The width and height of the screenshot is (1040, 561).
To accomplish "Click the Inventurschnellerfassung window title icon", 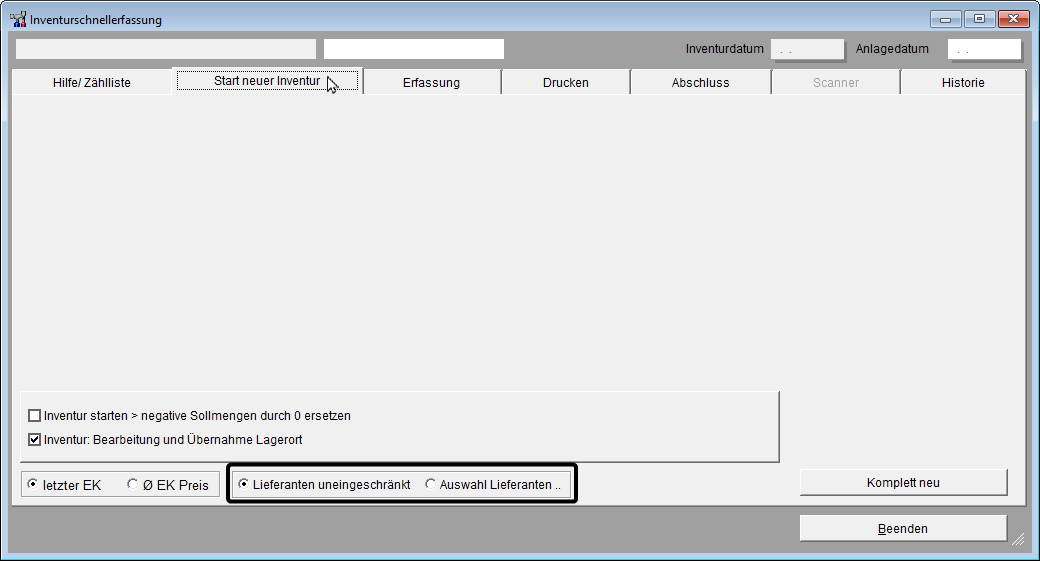I will [18, 19].
